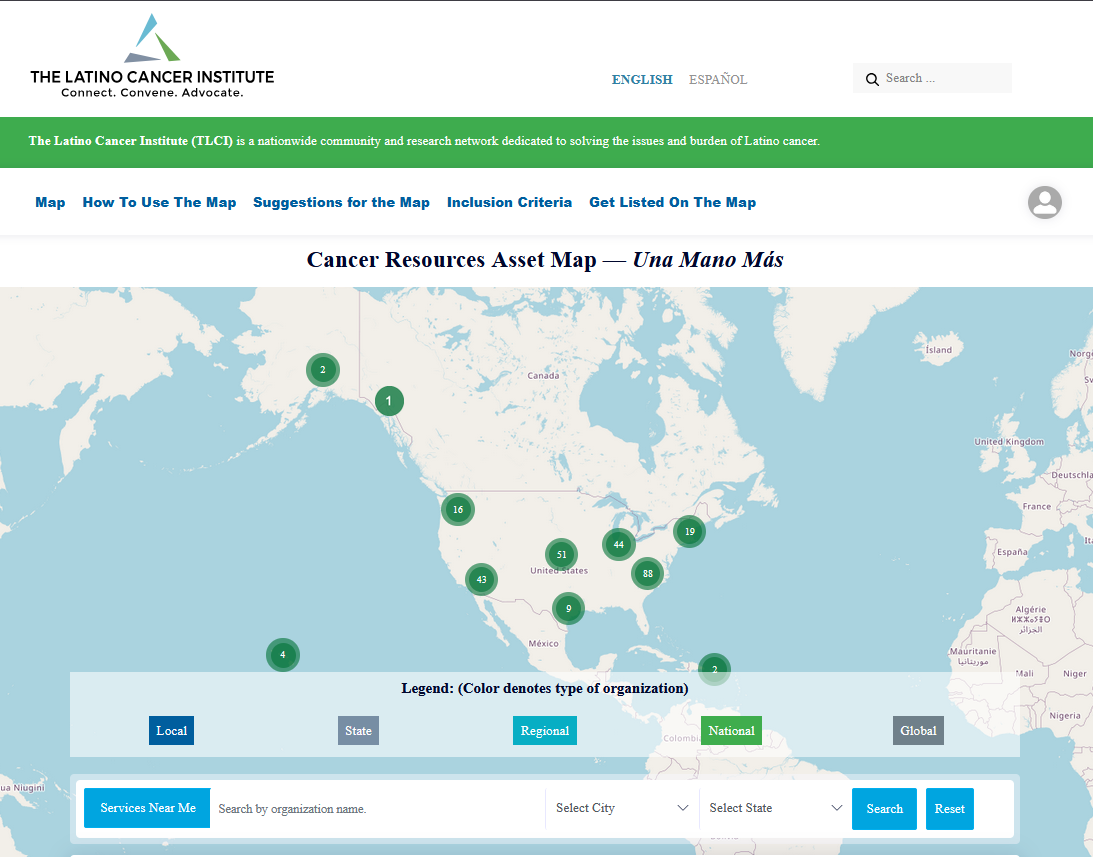
Task: Expand the Select City dropdown
Action: 622,807
